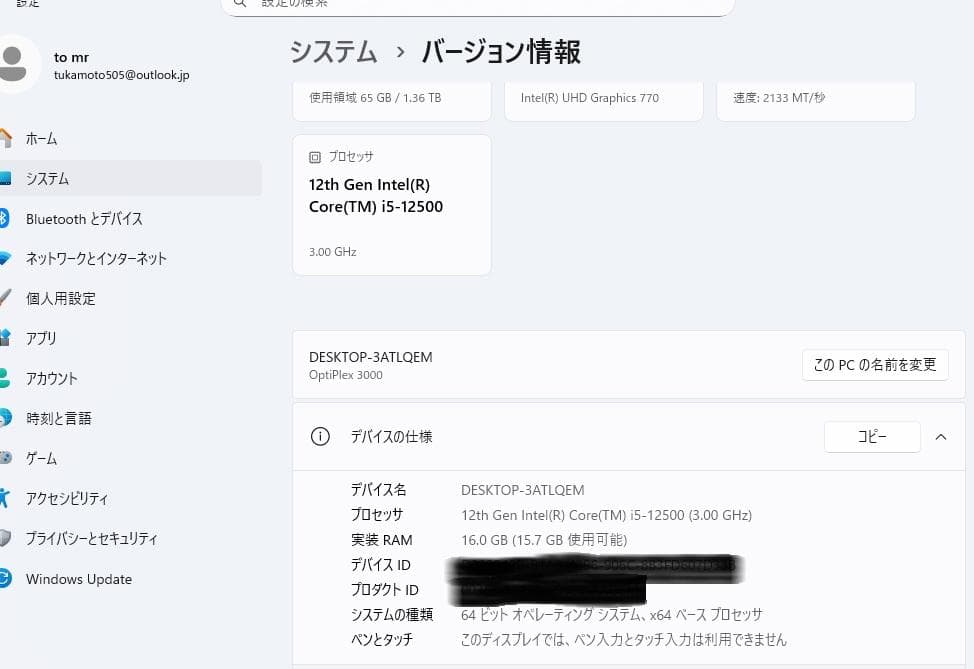Click the Intel UHD Graphics 770 card
This screenshot has height=669, width=974.
[603, 97]
